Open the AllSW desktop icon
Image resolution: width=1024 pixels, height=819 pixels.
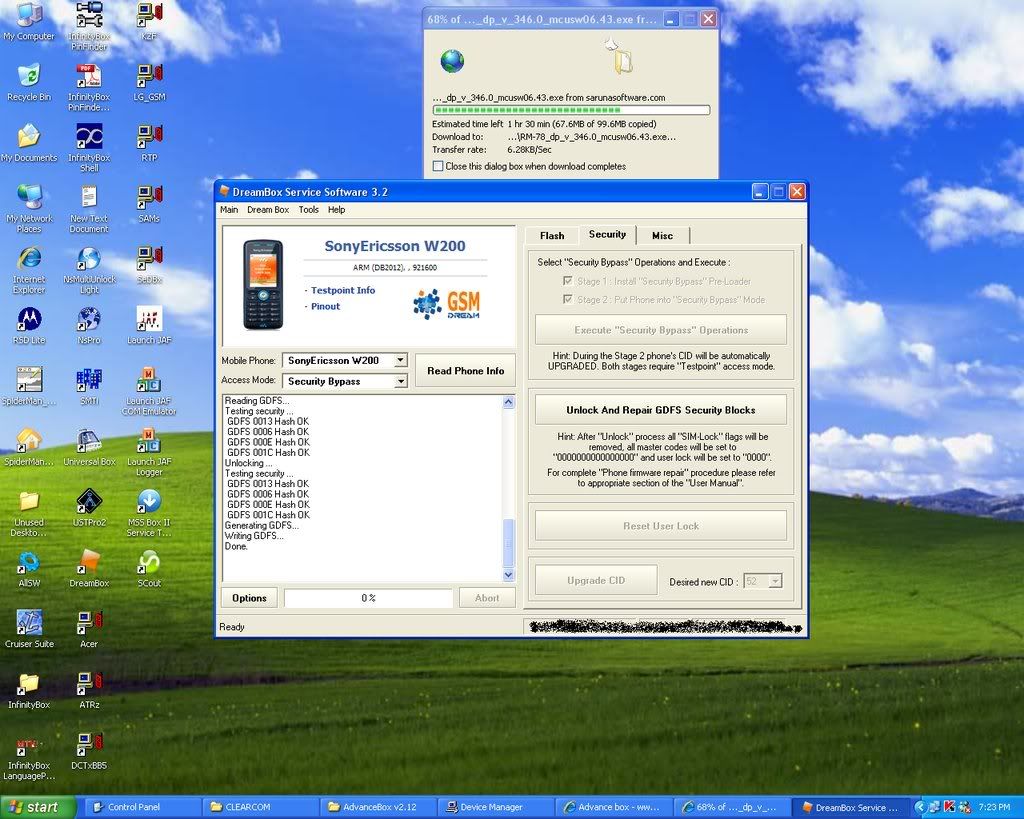[29, 568]
